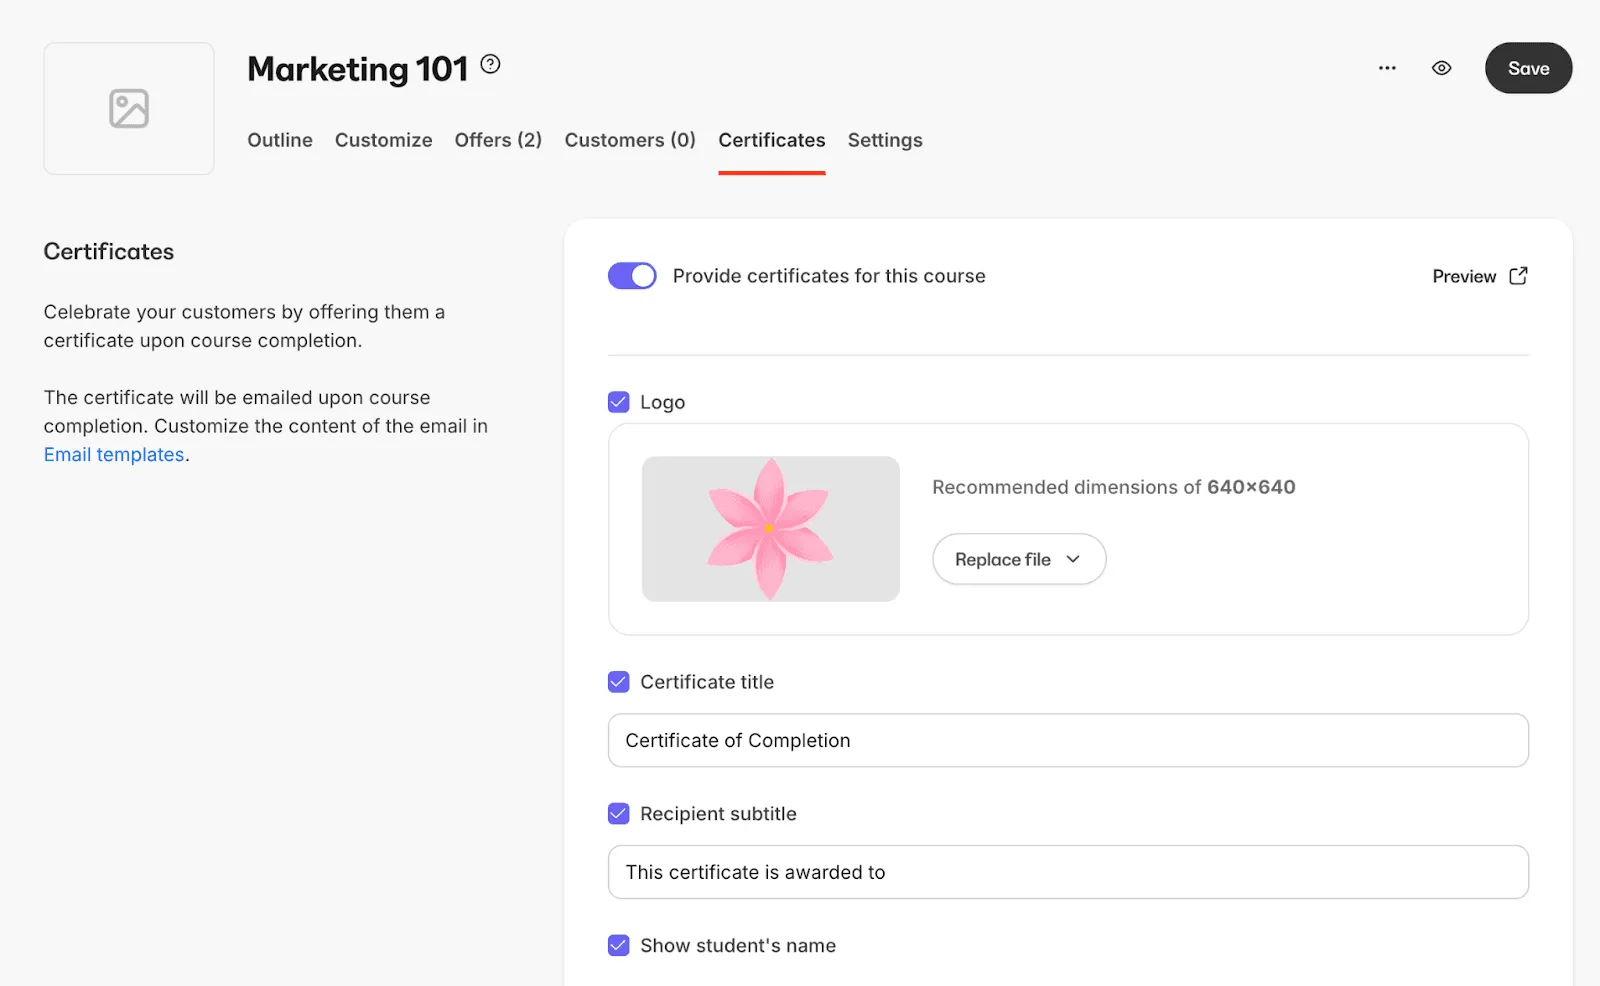This screenshot has width=1600, height=986.
Task: Switch to the Outline tab
Action: point(280,140)
